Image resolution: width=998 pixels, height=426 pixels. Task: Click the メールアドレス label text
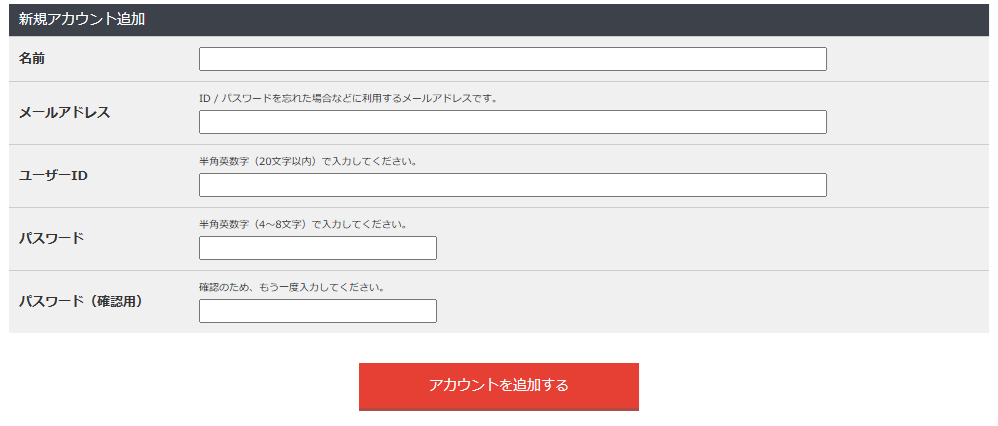[64, 113]
